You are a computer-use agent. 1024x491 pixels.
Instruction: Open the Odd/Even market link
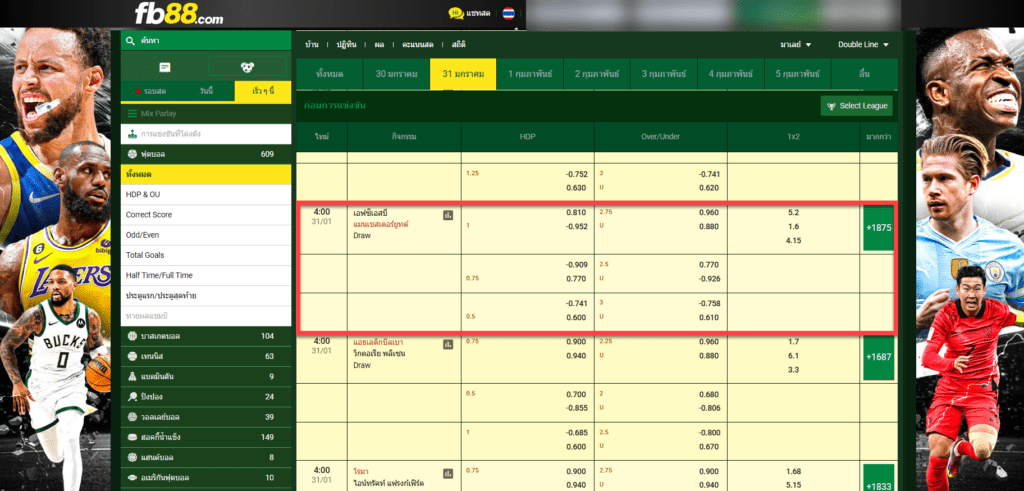(206, 235)
